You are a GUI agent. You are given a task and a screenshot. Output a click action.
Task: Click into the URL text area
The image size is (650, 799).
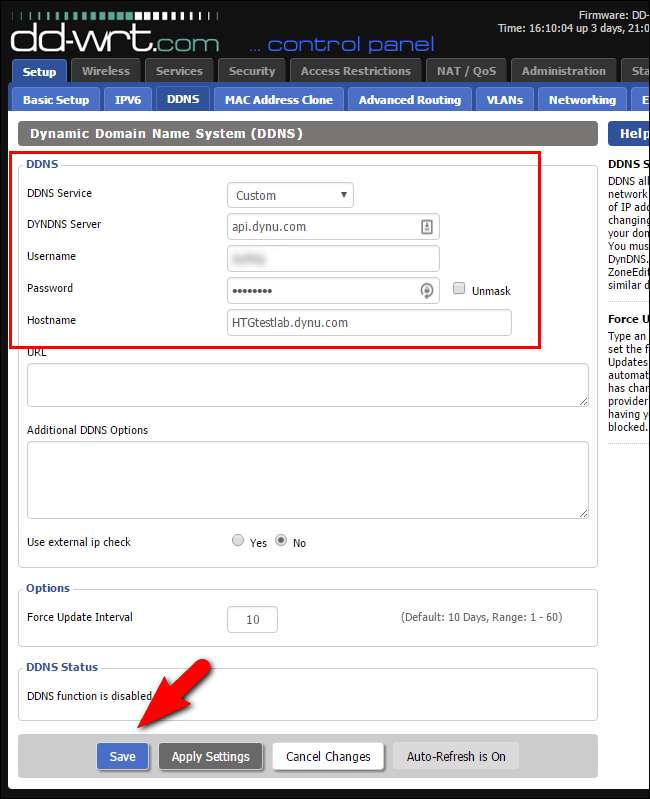tap(308, 385)
